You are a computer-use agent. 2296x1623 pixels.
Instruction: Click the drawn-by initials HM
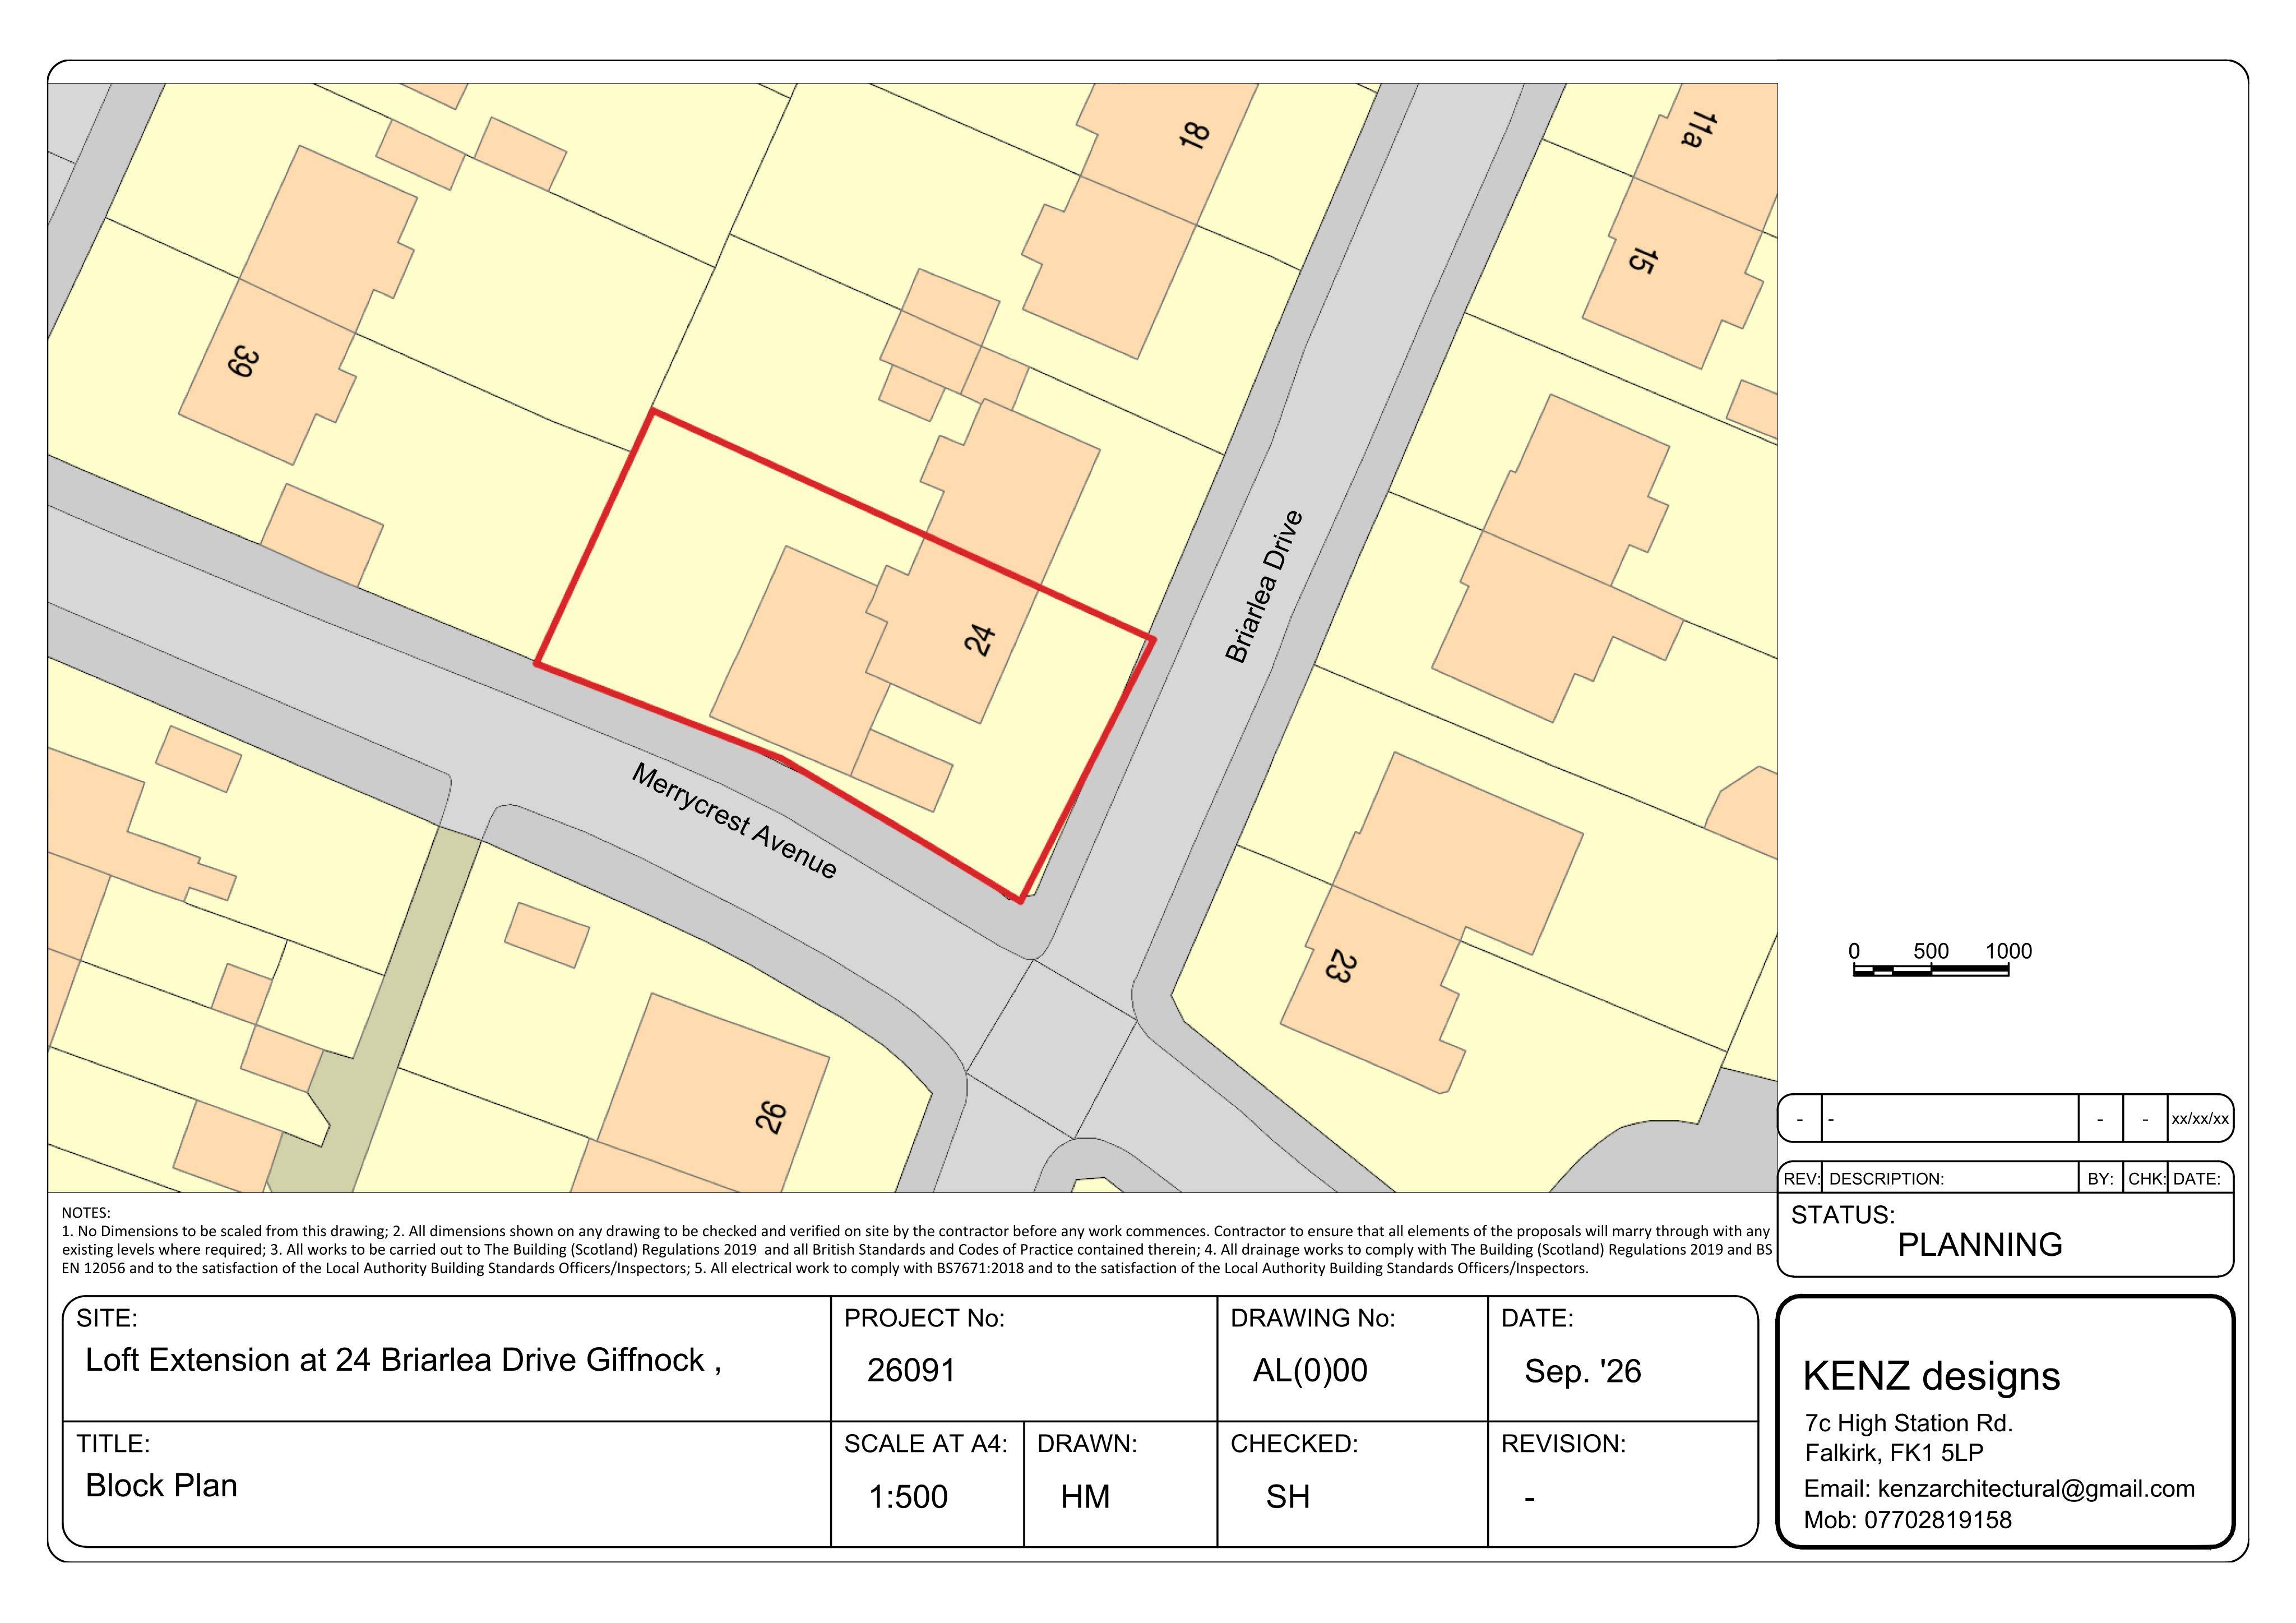pyautogui.click(x=1085, y=1497)
